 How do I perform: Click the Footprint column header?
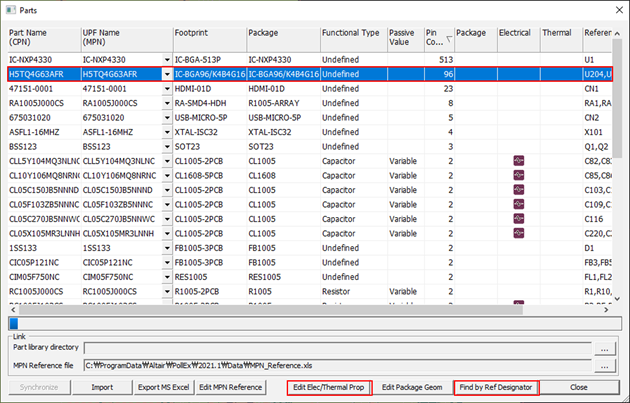[x=207, y=38]
